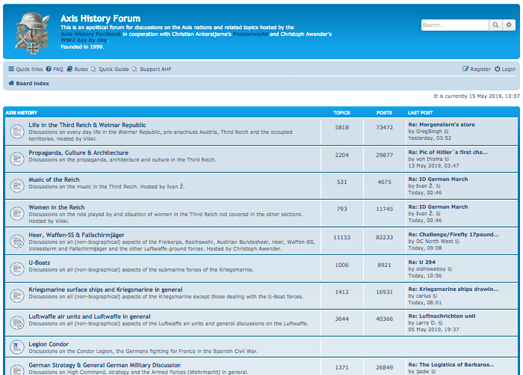This screenshot has width=523, height=375.
Task: Click the Axis History Forum title
Action: [100, 19]
